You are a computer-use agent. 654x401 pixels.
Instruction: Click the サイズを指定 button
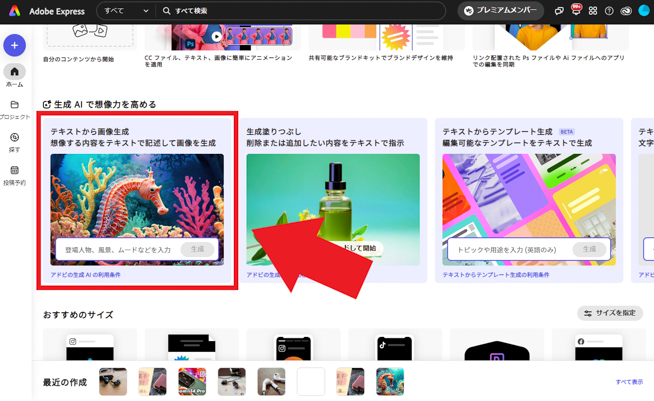(610, 313)
